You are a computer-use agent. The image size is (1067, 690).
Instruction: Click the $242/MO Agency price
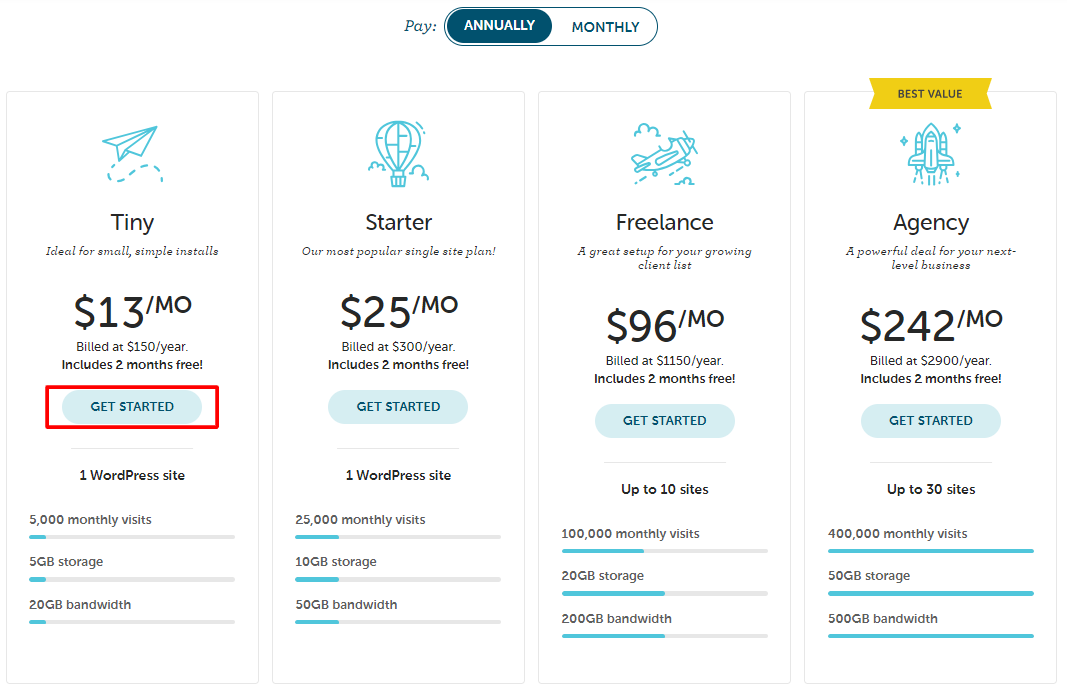click(x=931, y=325)
